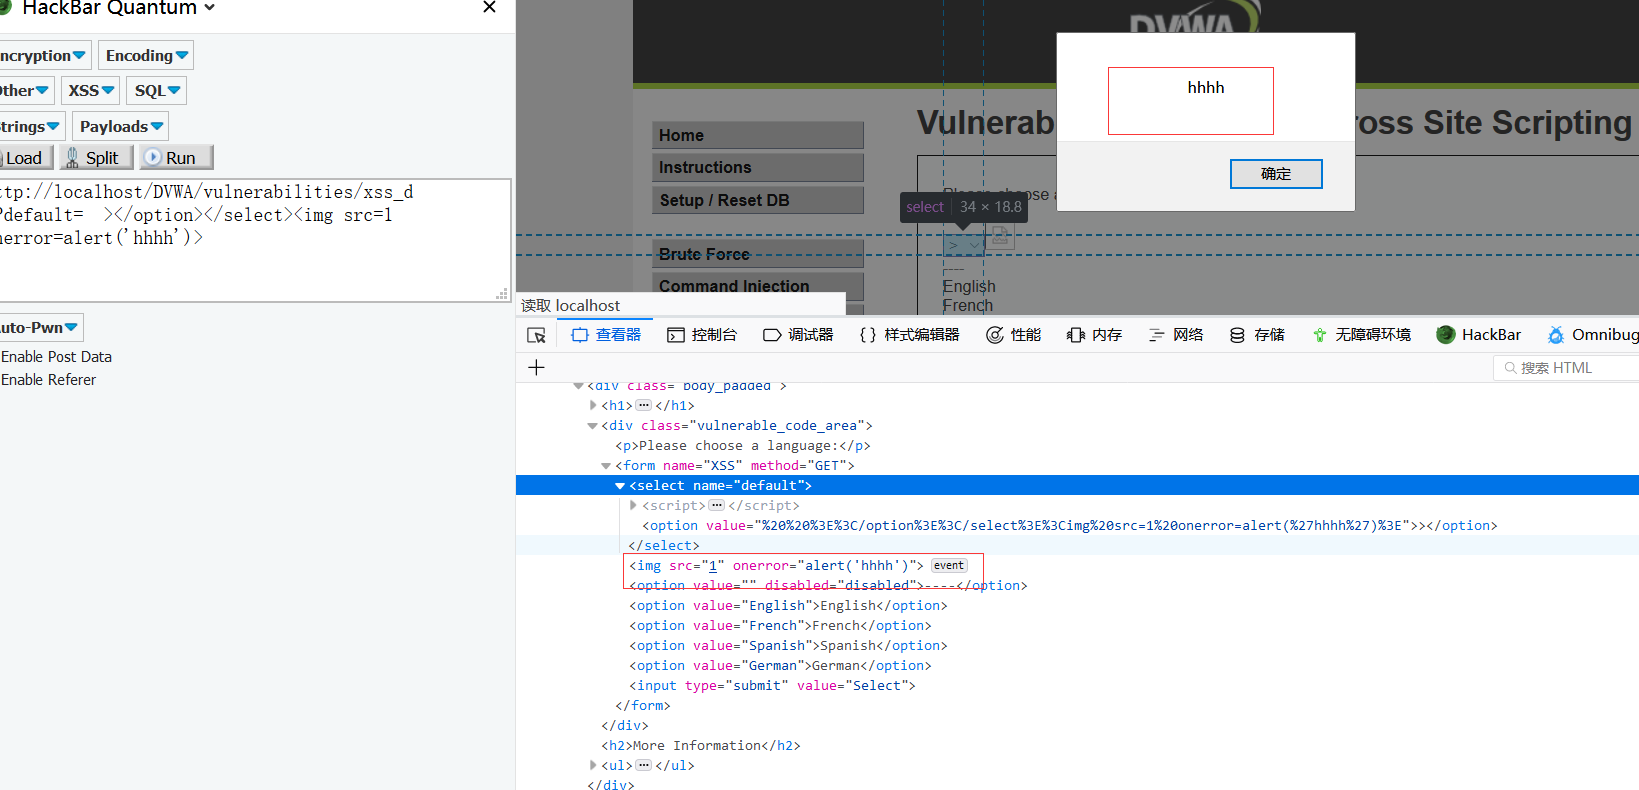Select the option value="French" line
Image resolution: width=1639 pixels, height=790 pixels.
point(780,626)
